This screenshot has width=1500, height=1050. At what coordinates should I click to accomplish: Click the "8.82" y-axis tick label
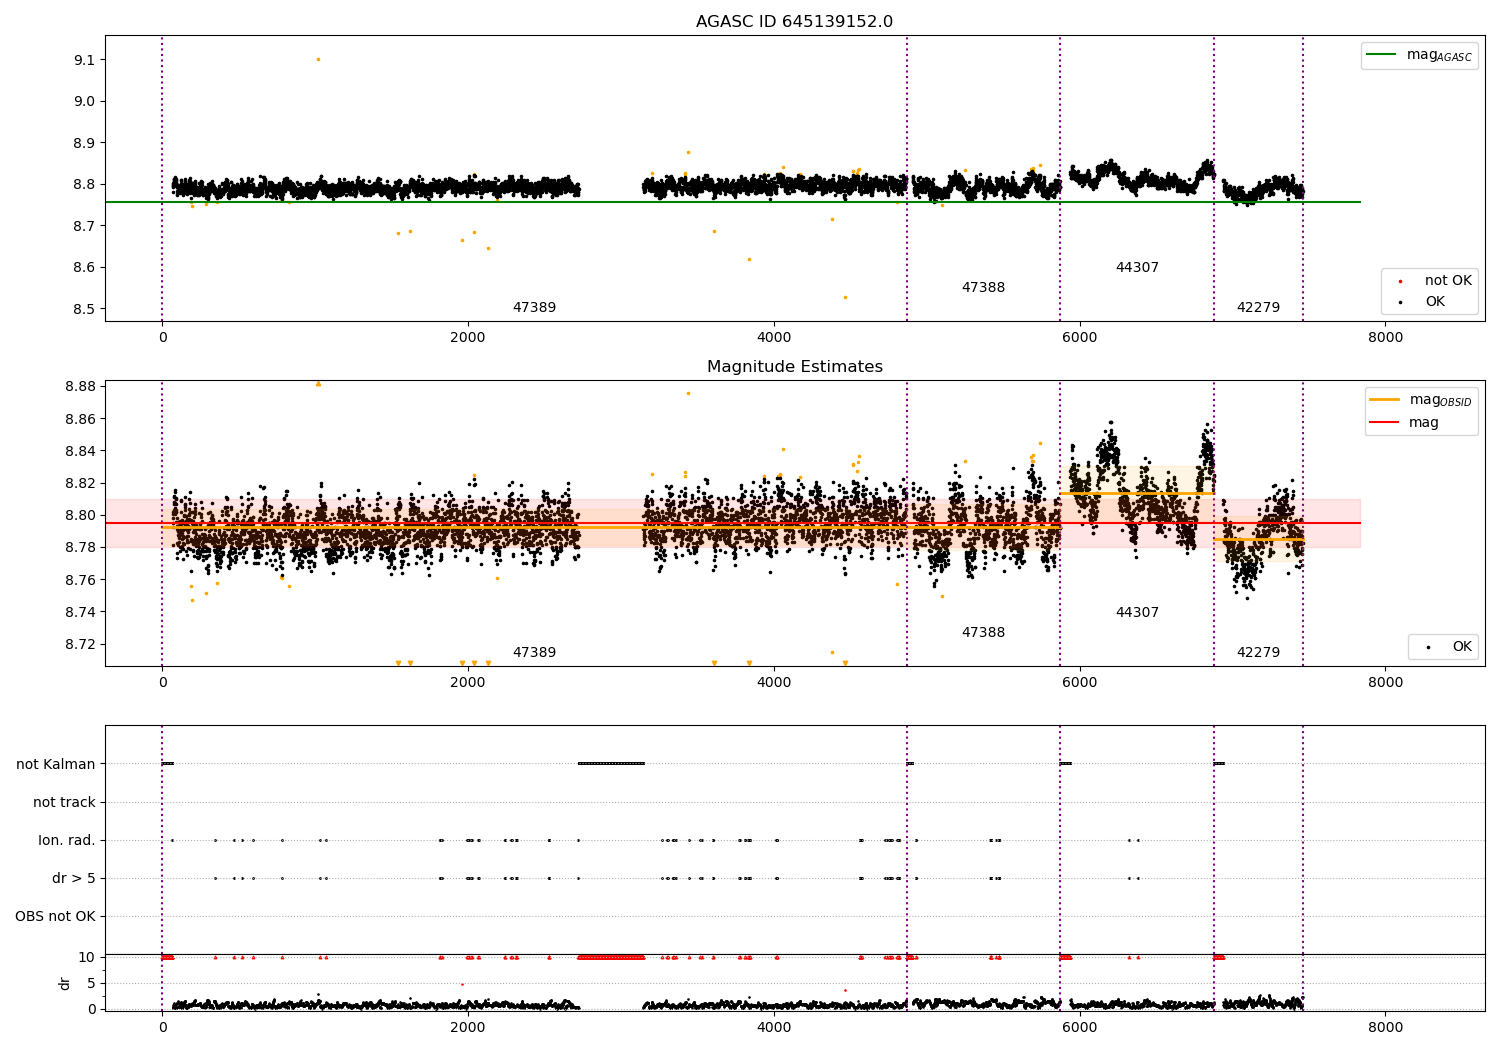80,483
